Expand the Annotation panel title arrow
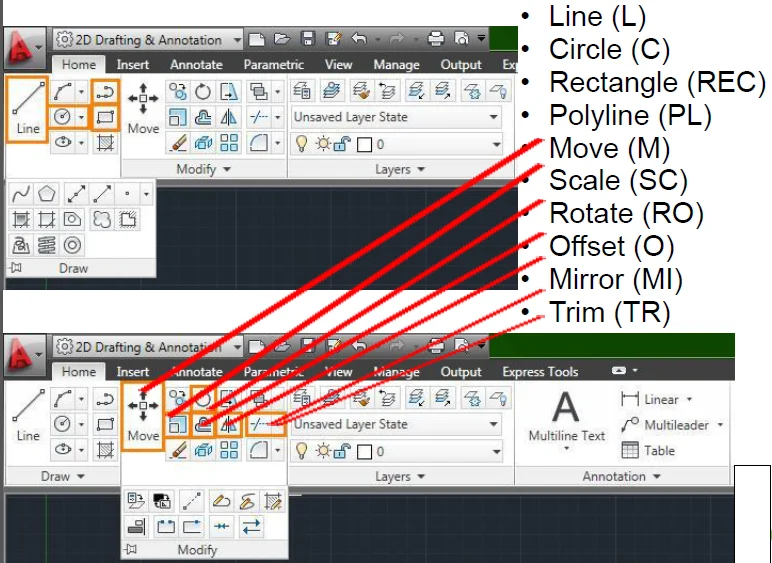772x563 pixels. [657, 476]
